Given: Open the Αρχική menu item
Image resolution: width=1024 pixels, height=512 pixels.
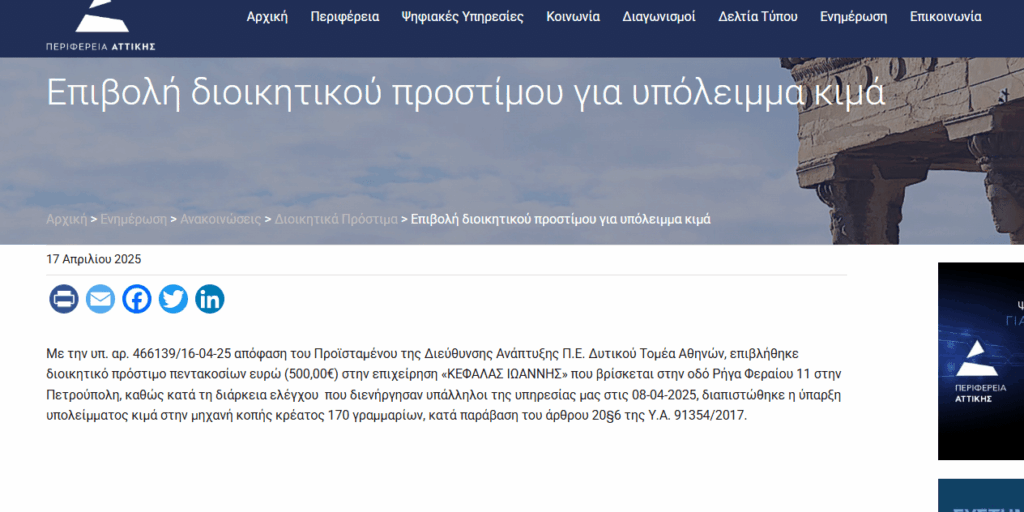Looking at the screenshot, I should (267, 17).
